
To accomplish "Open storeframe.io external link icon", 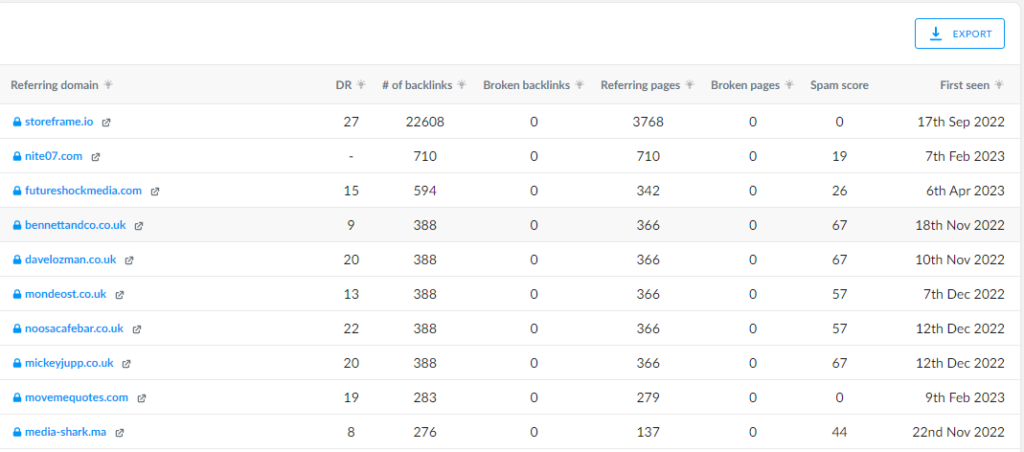I will [106, 122].
